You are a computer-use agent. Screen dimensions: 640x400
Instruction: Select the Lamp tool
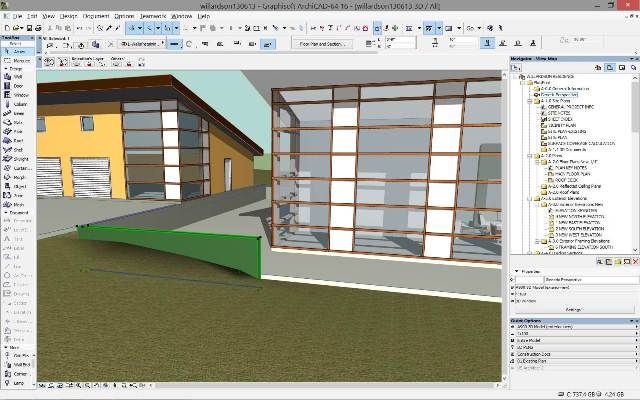pyautogui.click(x=17, y=383)
